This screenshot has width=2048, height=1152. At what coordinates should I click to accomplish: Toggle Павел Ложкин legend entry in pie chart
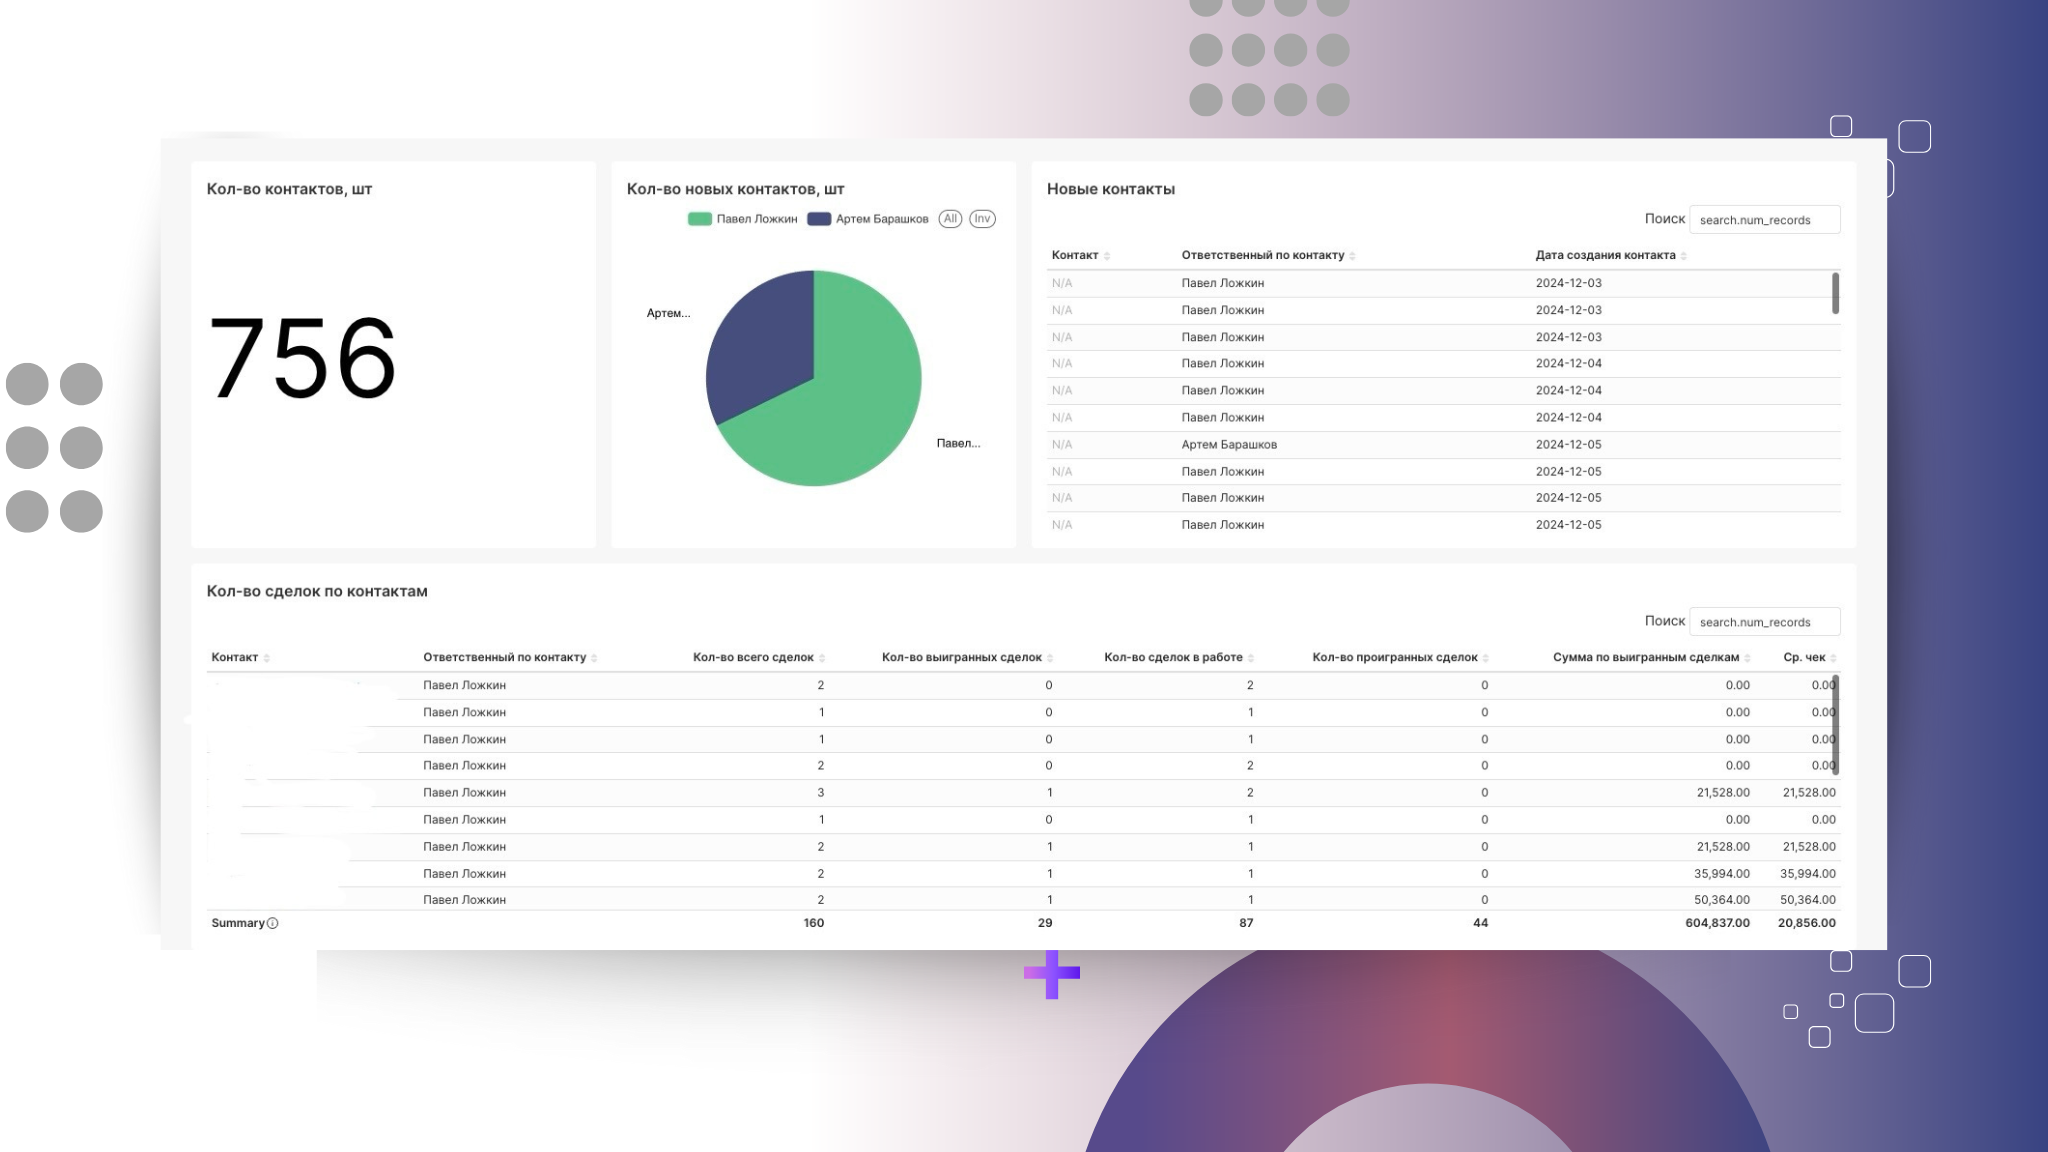point(743,219)
